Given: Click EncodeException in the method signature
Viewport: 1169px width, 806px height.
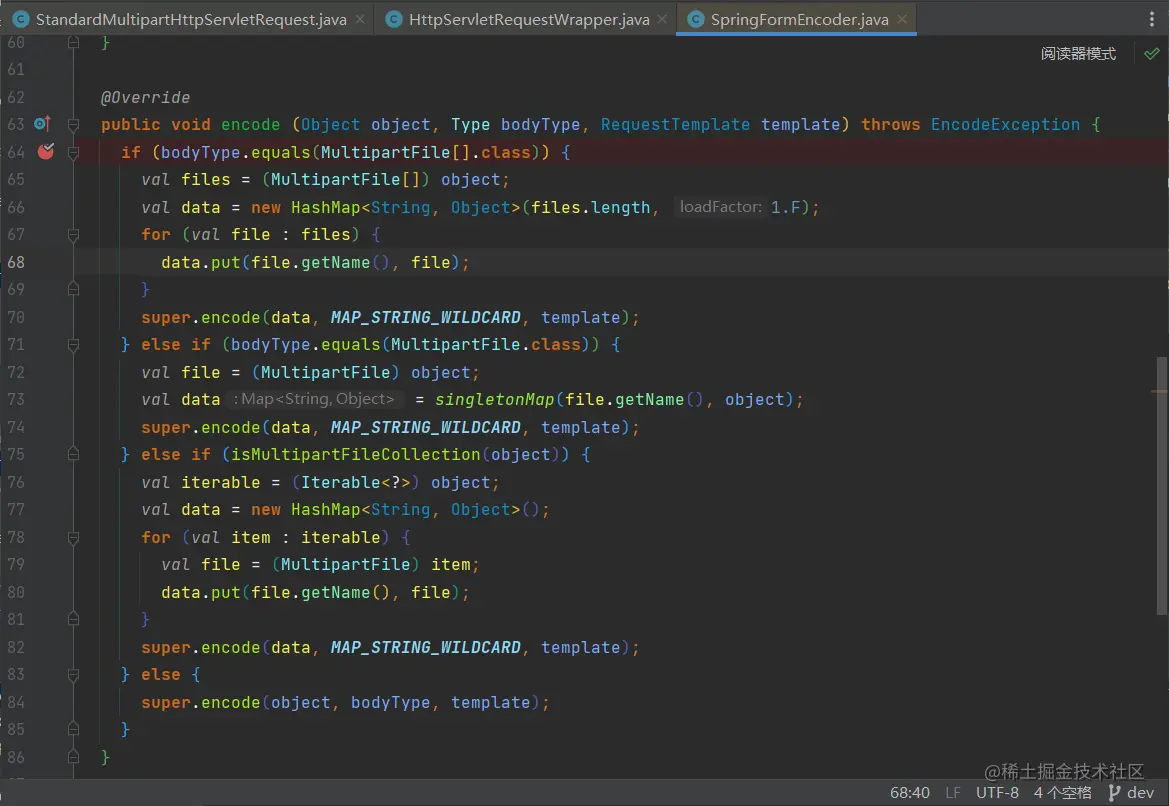Looking at the screenshot, I should [1005, 125].
